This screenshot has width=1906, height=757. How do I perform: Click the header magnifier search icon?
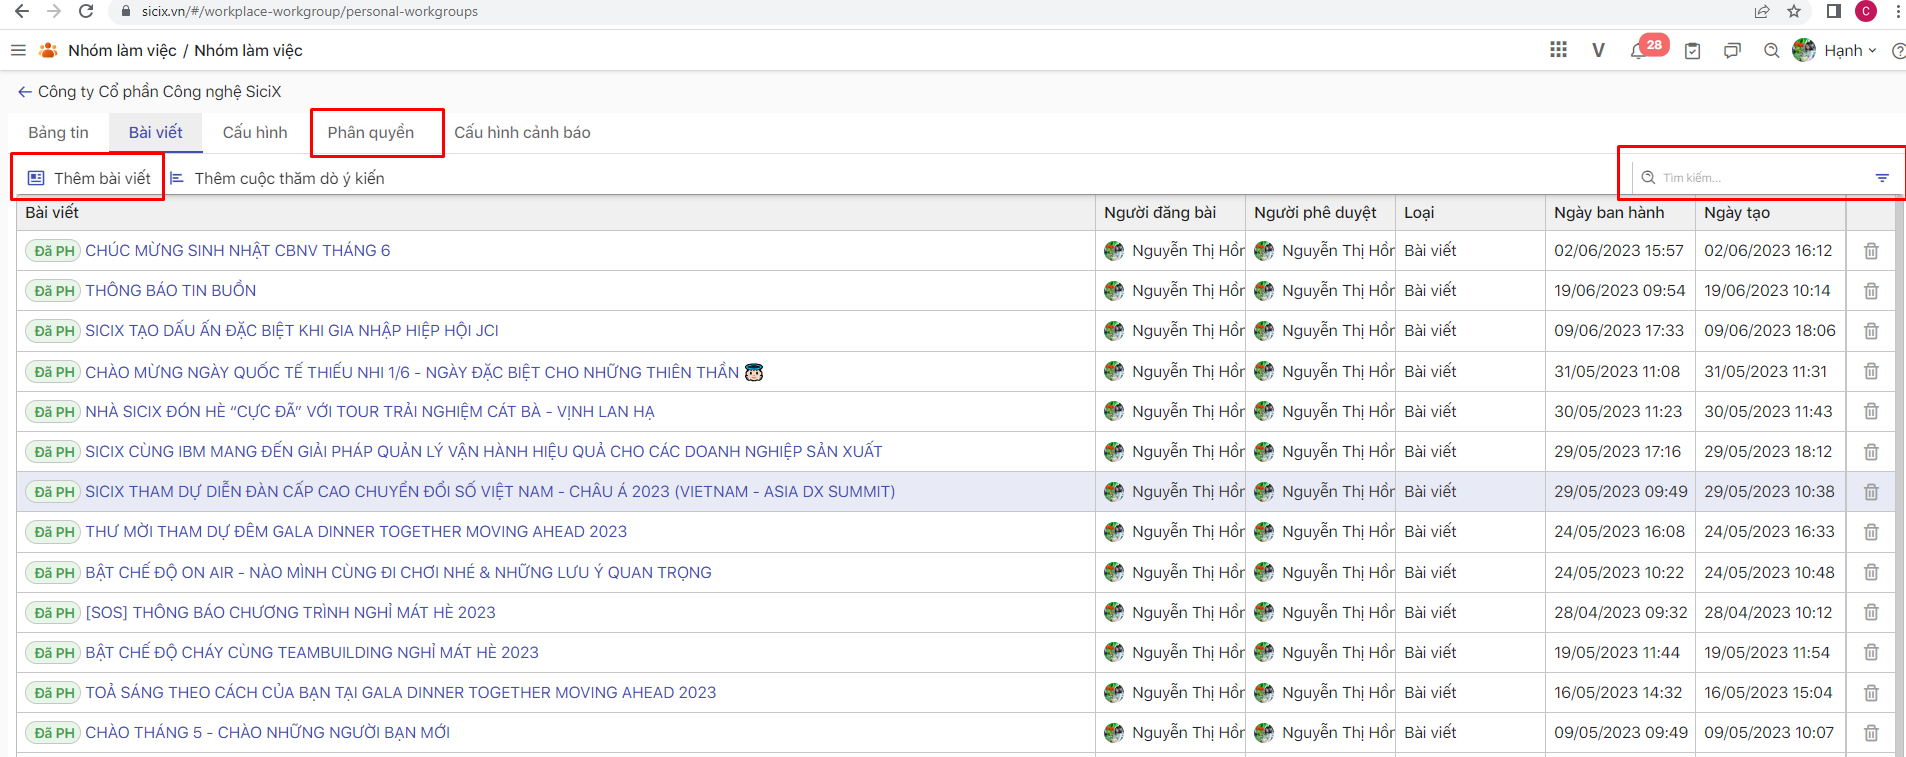click(1771, 51)
